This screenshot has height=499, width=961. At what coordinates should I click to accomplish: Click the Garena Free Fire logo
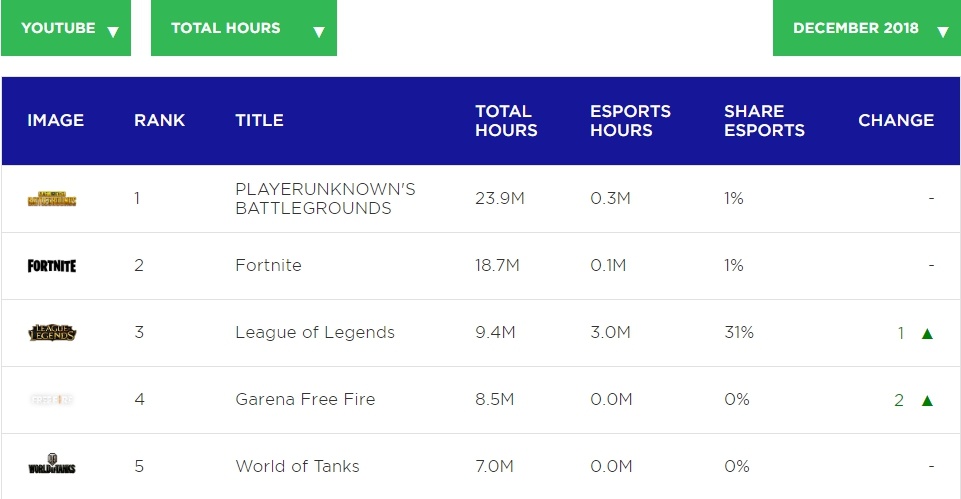pyautogui.click(x=52, y=400)
